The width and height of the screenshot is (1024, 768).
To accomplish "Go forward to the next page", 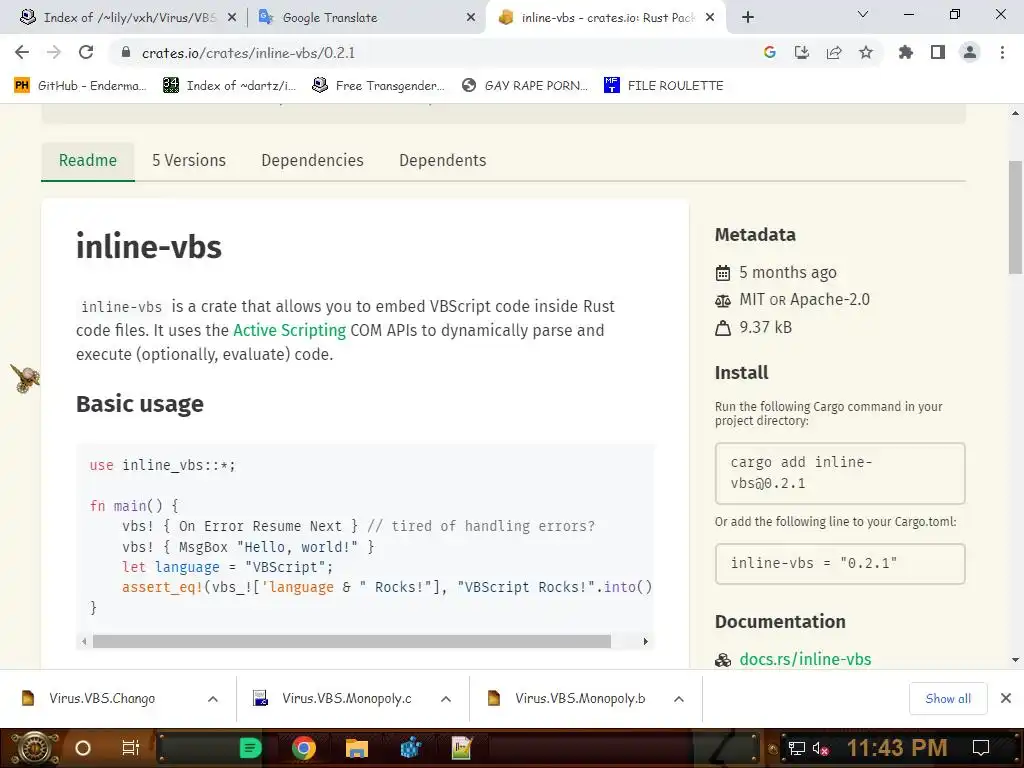I will pos(54,52).
